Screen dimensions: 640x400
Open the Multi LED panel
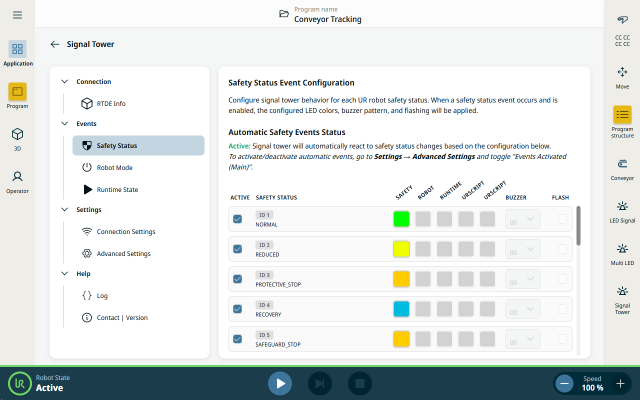pos(622,253)
